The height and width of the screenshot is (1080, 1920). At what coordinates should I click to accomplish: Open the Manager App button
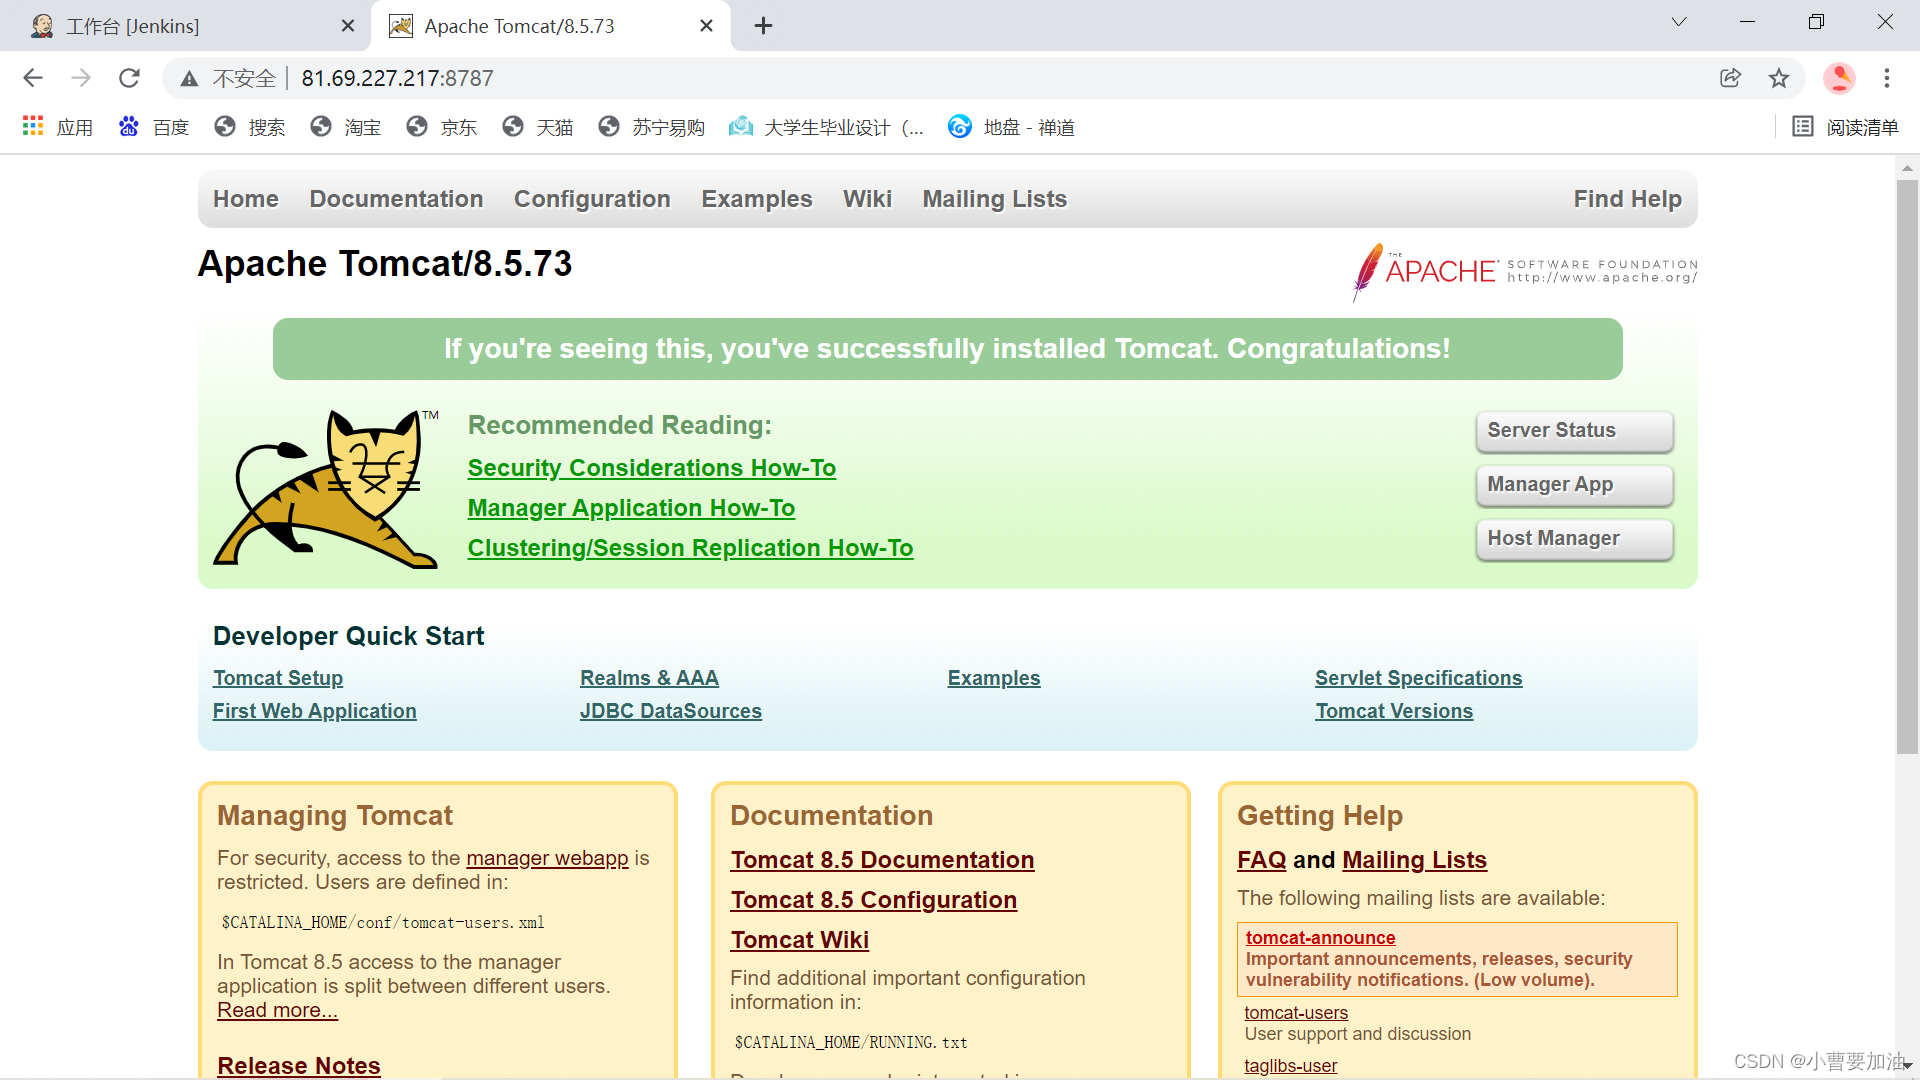(x=1575, y=485)
